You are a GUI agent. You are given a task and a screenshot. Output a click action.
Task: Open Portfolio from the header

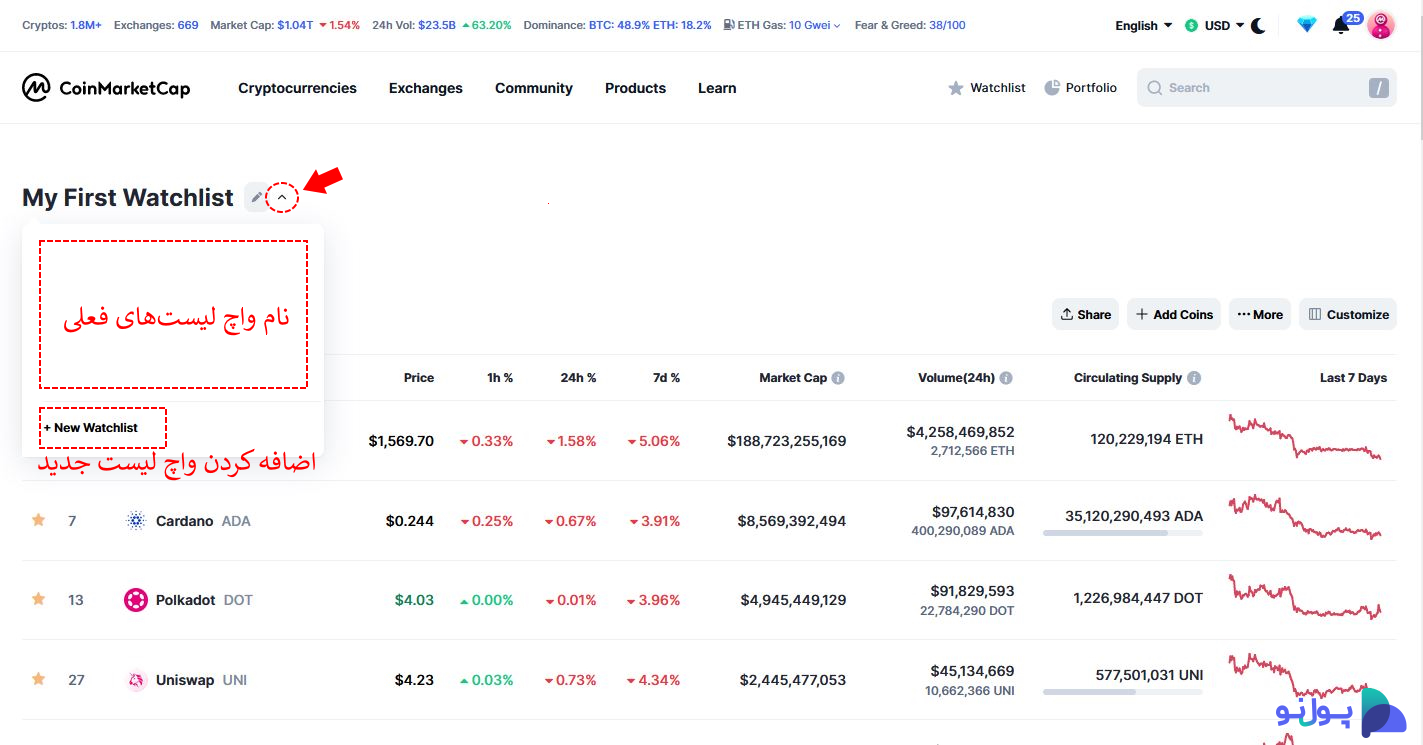click(x=1080, y=88)
